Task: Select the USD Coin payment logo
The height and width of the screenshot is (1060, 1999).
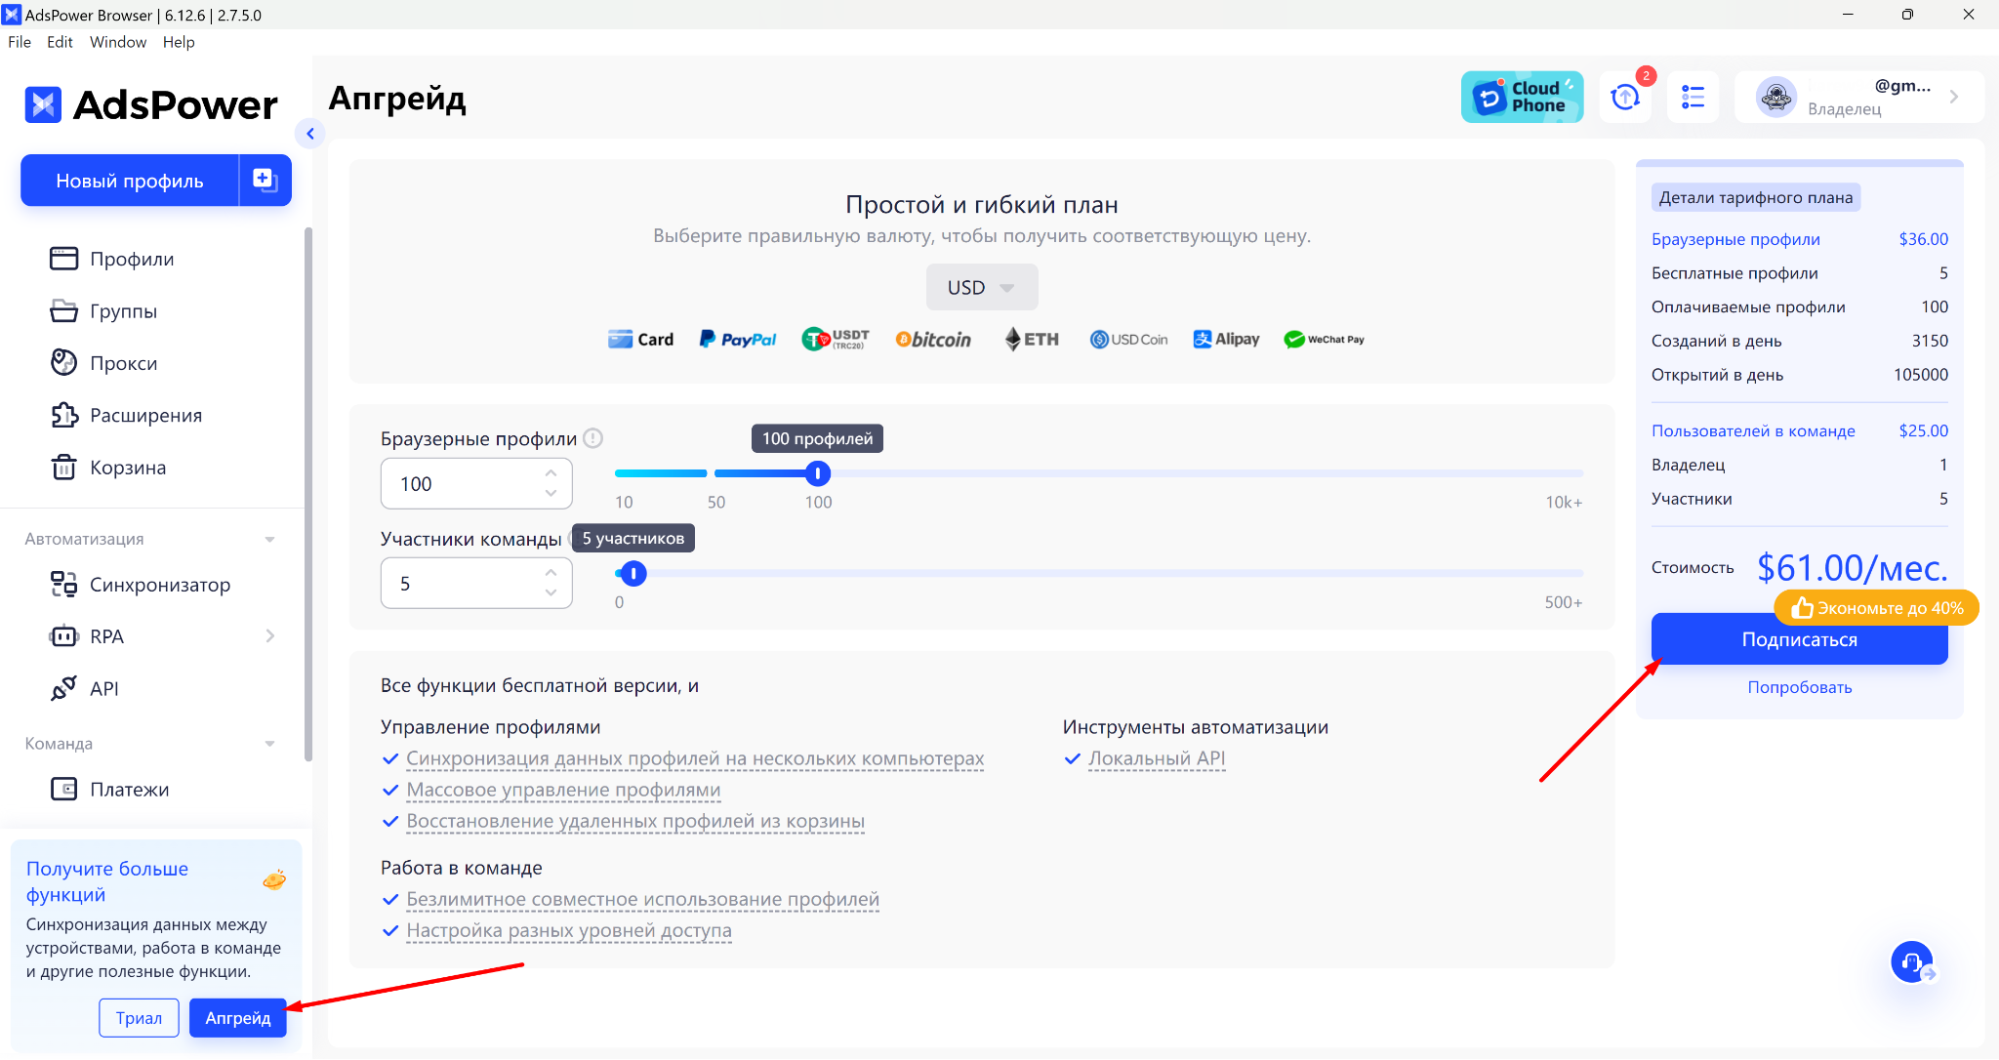Action: 1129,339
